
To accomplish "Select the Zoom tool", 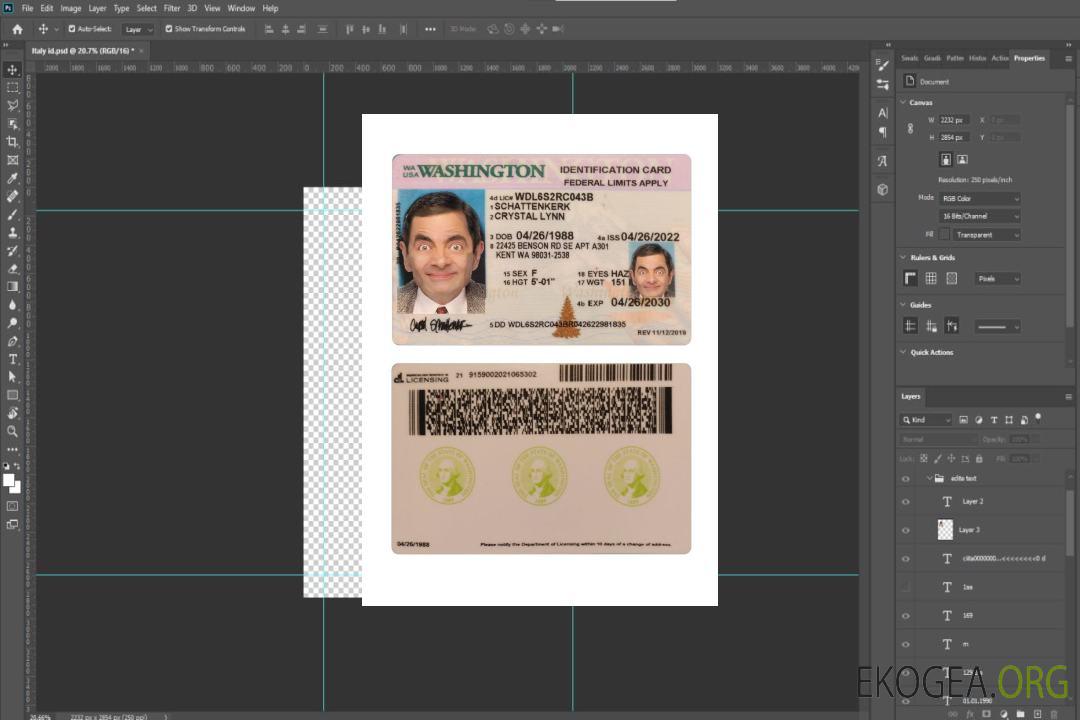I will pyautogui.click(x=13, y=431).
